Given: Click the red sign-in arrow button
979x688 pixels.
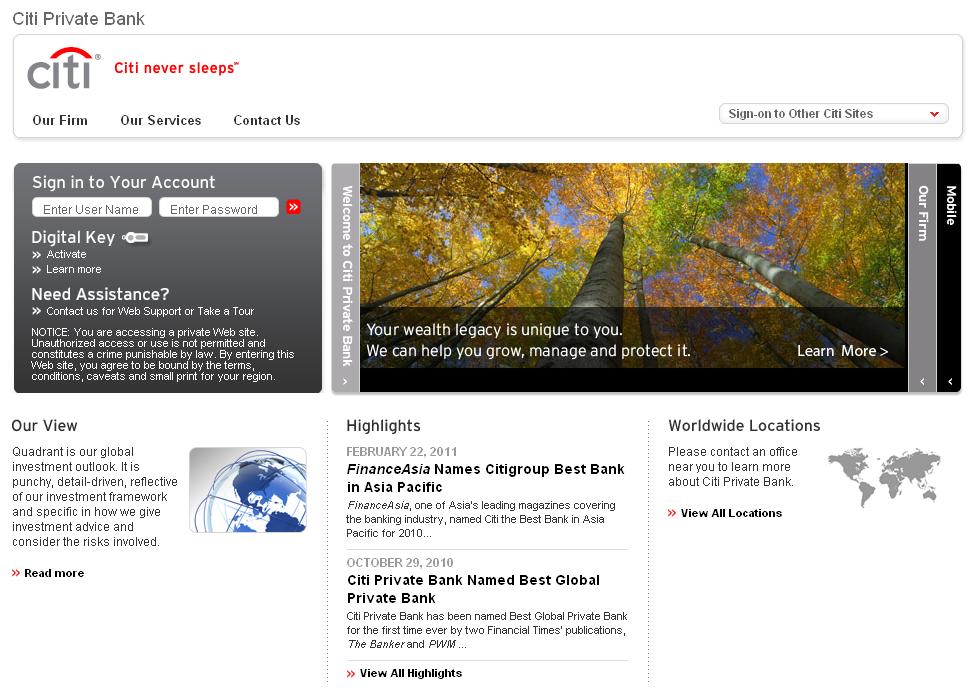Looking at the screenshot, I should (x=293, y=207).
